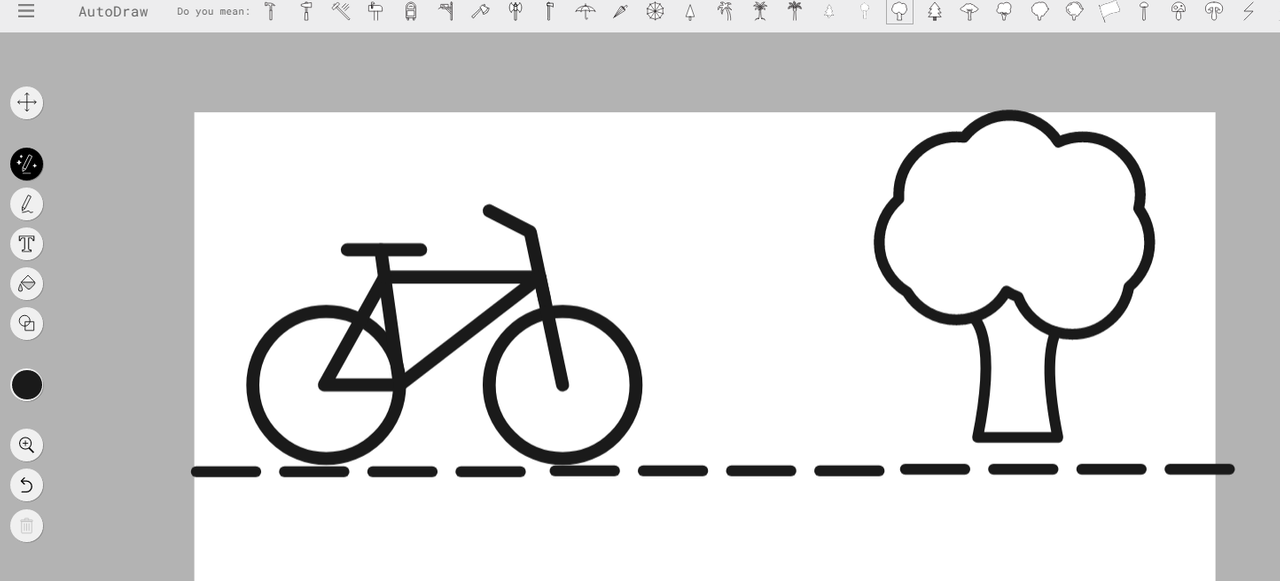Viewport: 1280px width, 581px height.
Task: Pick the spotted mushroom suggestion
Action: click(1179, 11)
